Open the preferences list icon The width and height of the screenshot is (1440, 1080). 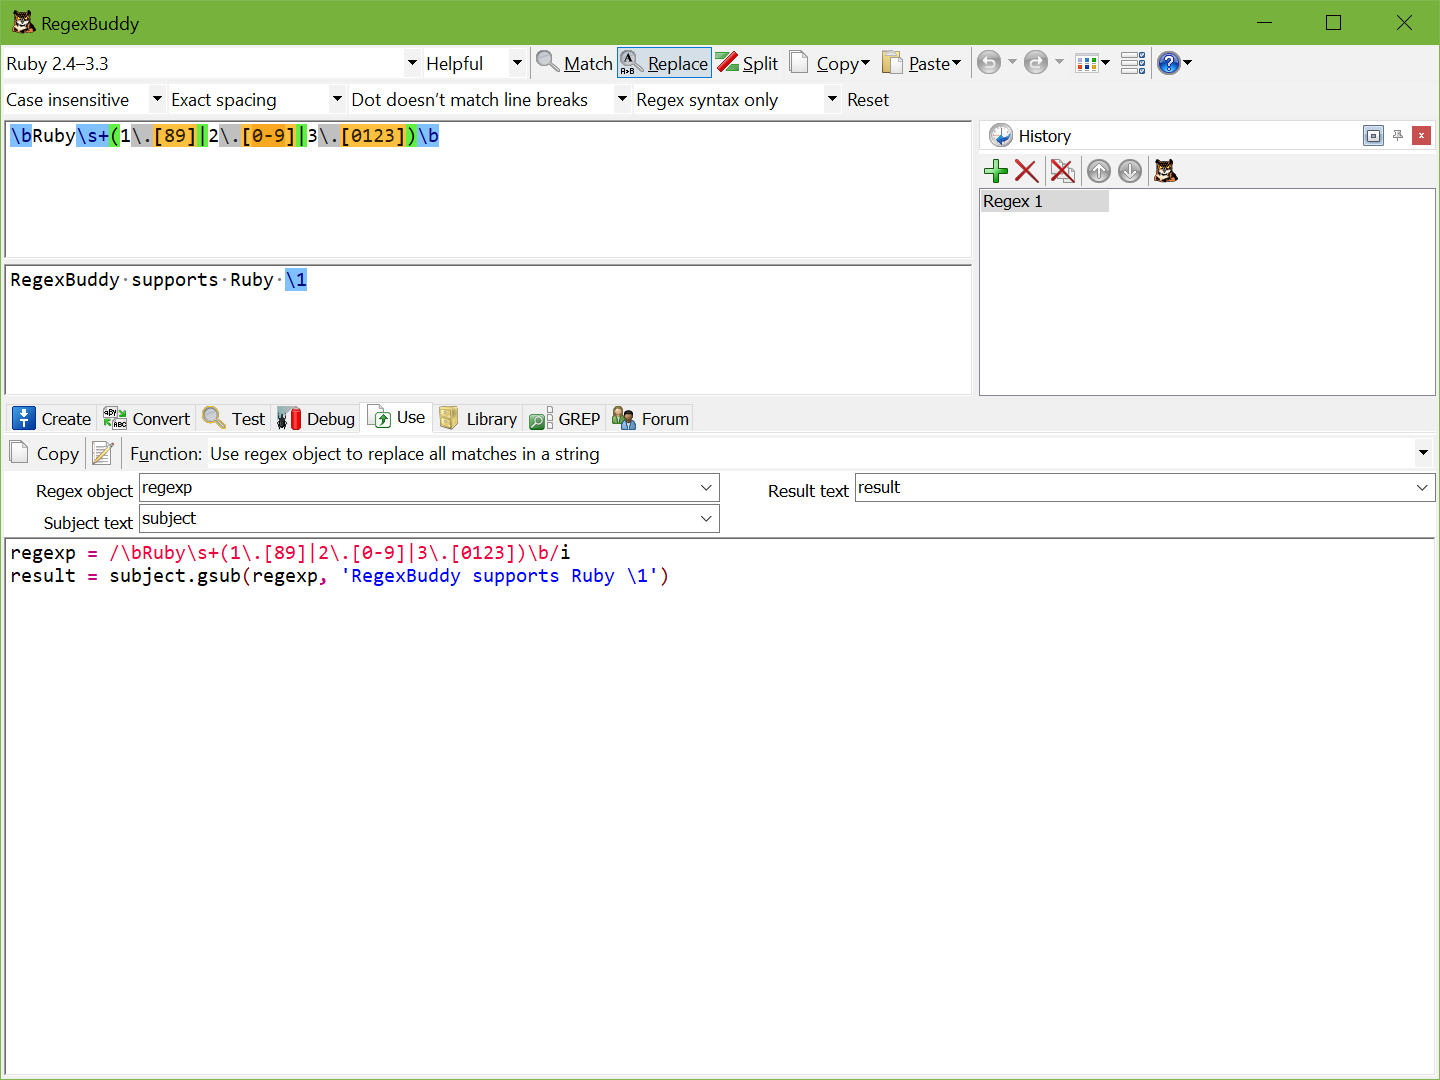click(x=1133, y=63)
